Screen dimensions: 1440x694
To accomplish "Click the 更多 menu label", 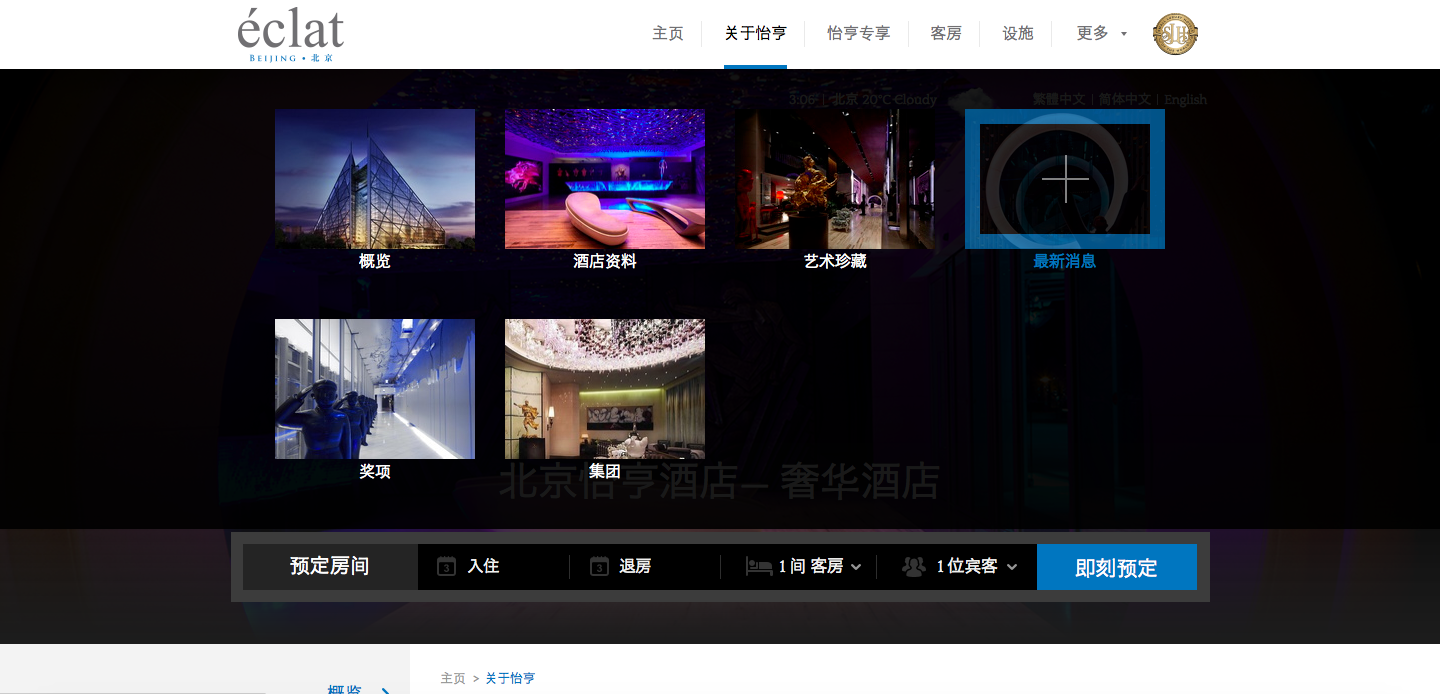I will [1092, 34].
